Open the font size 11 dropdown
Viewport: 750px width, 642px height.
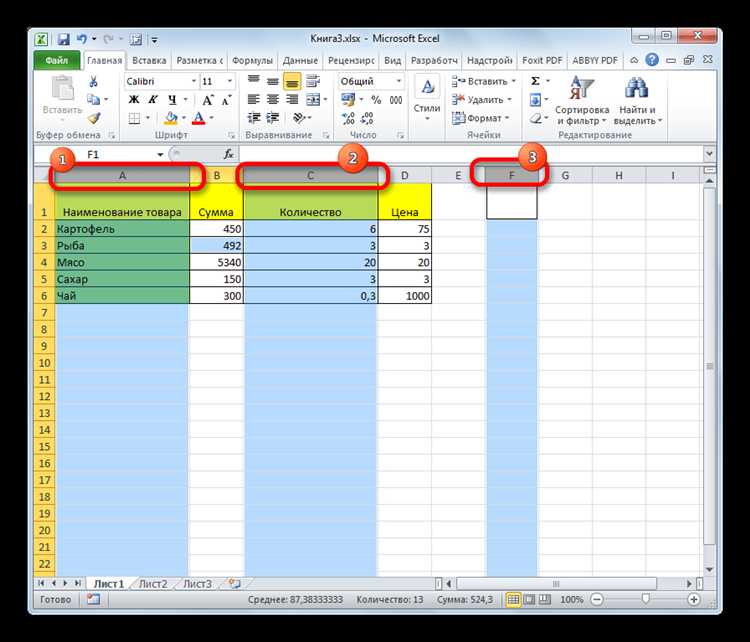pos(230,81)
